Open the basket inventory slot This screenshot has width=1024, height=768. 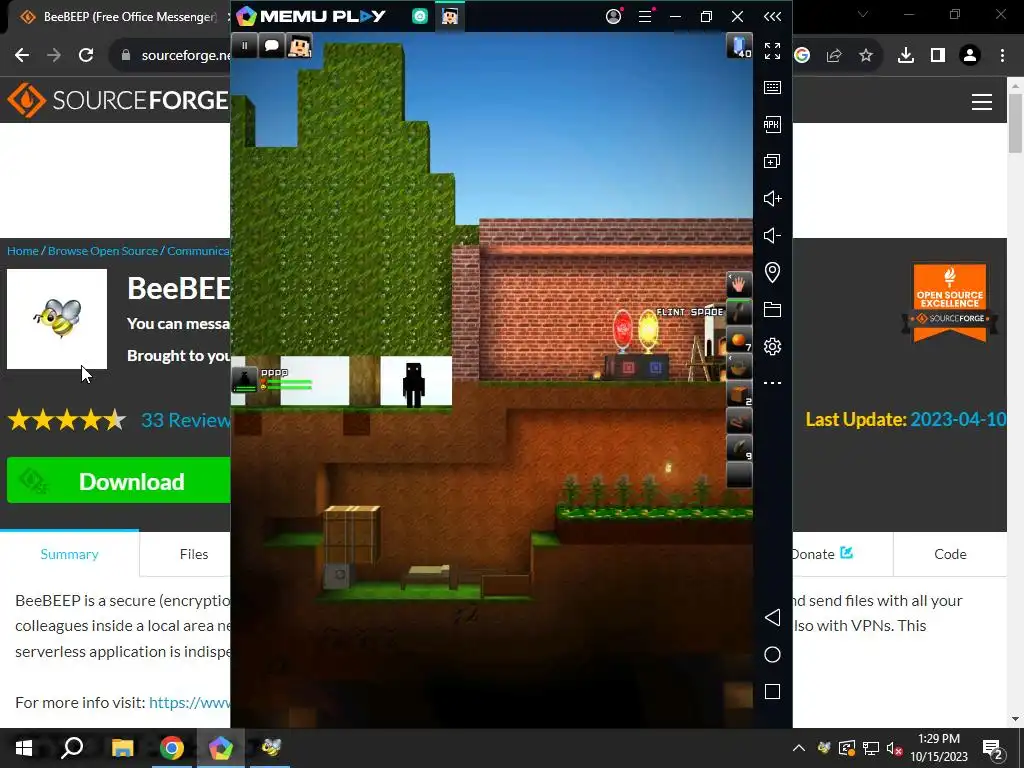click(739, 367)
